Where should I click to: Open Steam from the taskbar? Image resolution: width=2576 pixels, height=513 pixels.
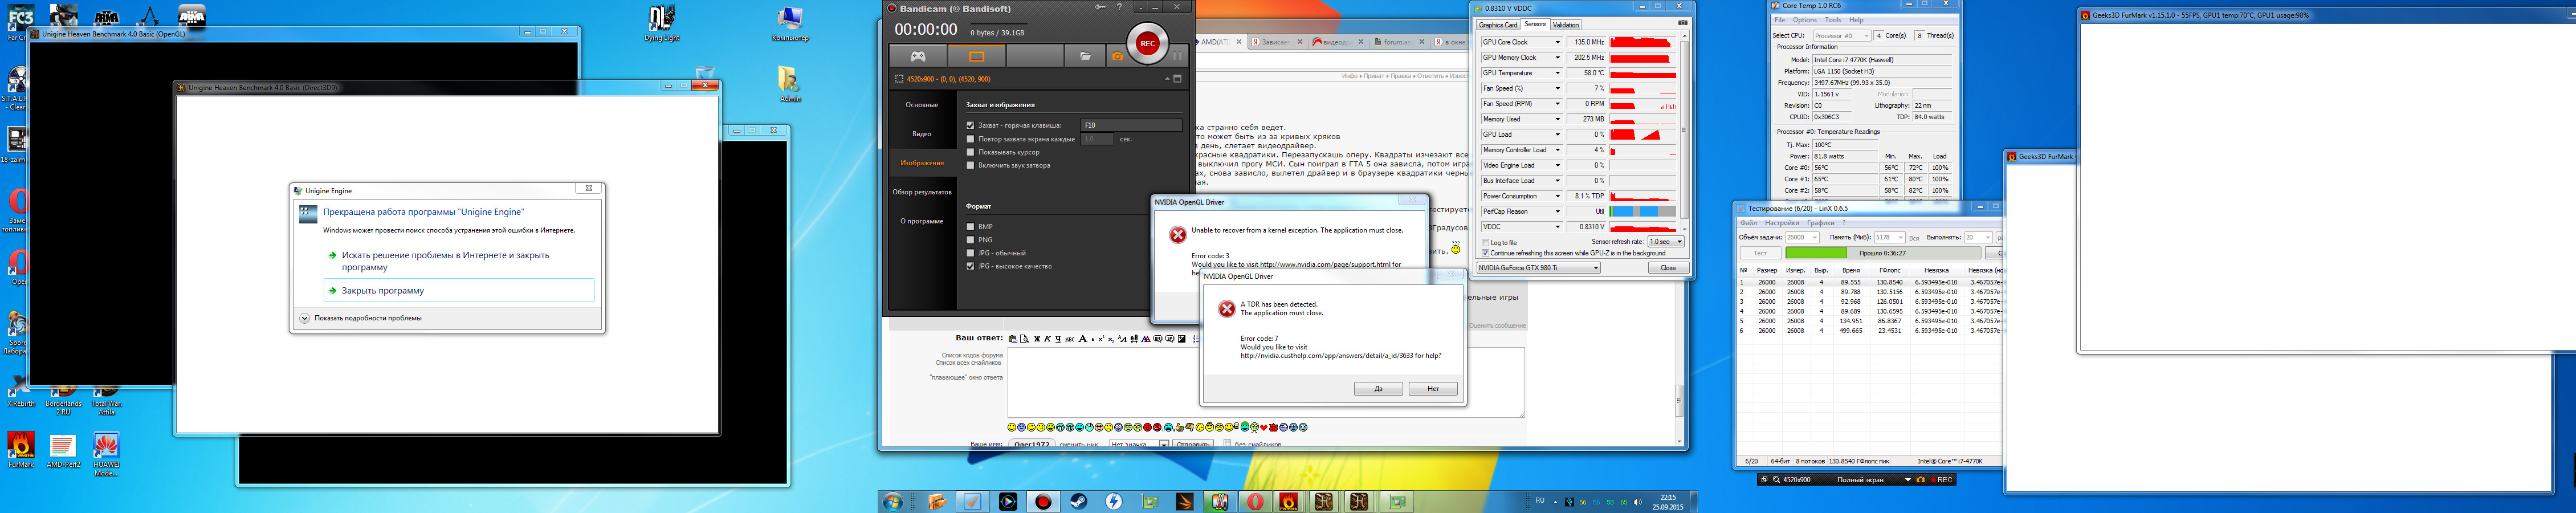[1079, 501]
